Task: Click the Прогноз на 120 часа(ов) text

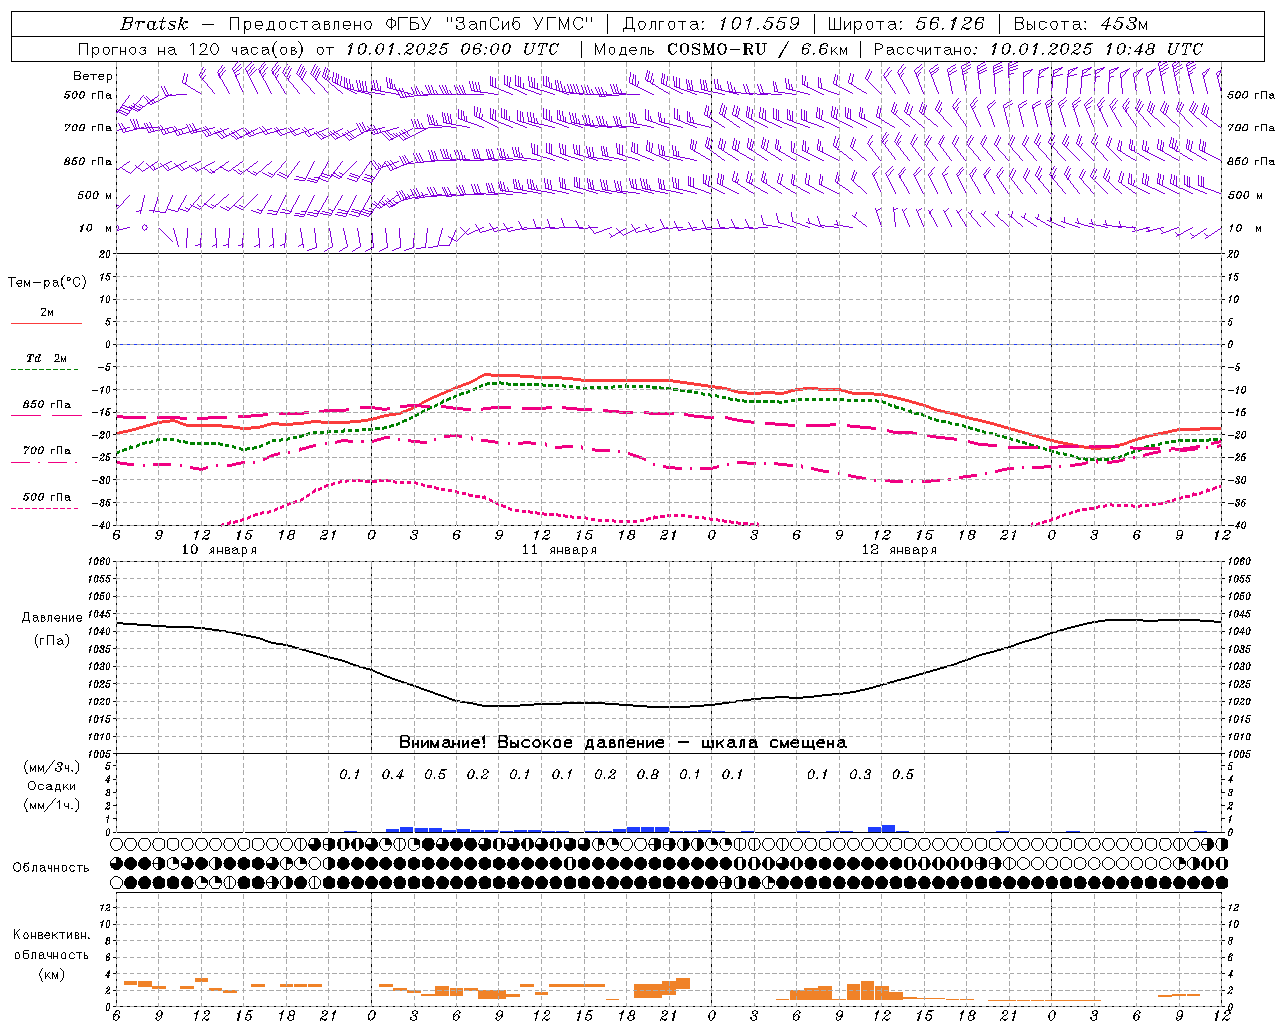Action: [x=192, y=49]
